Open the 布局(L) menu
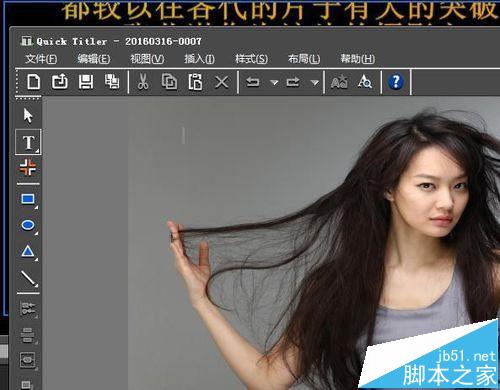The width and height of the screenshot is (500, 390). 304,59
